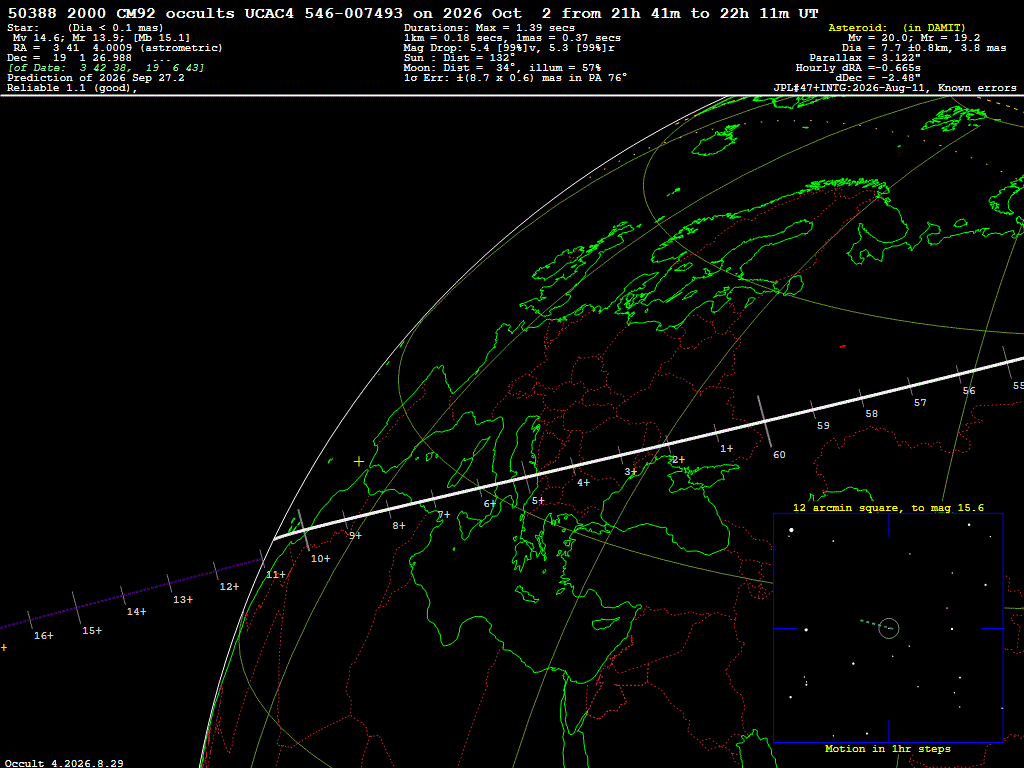Click the yellow Asteroid (in DAMIT) heading
Image resolution: width=1024 pixels, height=768 pixels.
(x=897, y=28)
